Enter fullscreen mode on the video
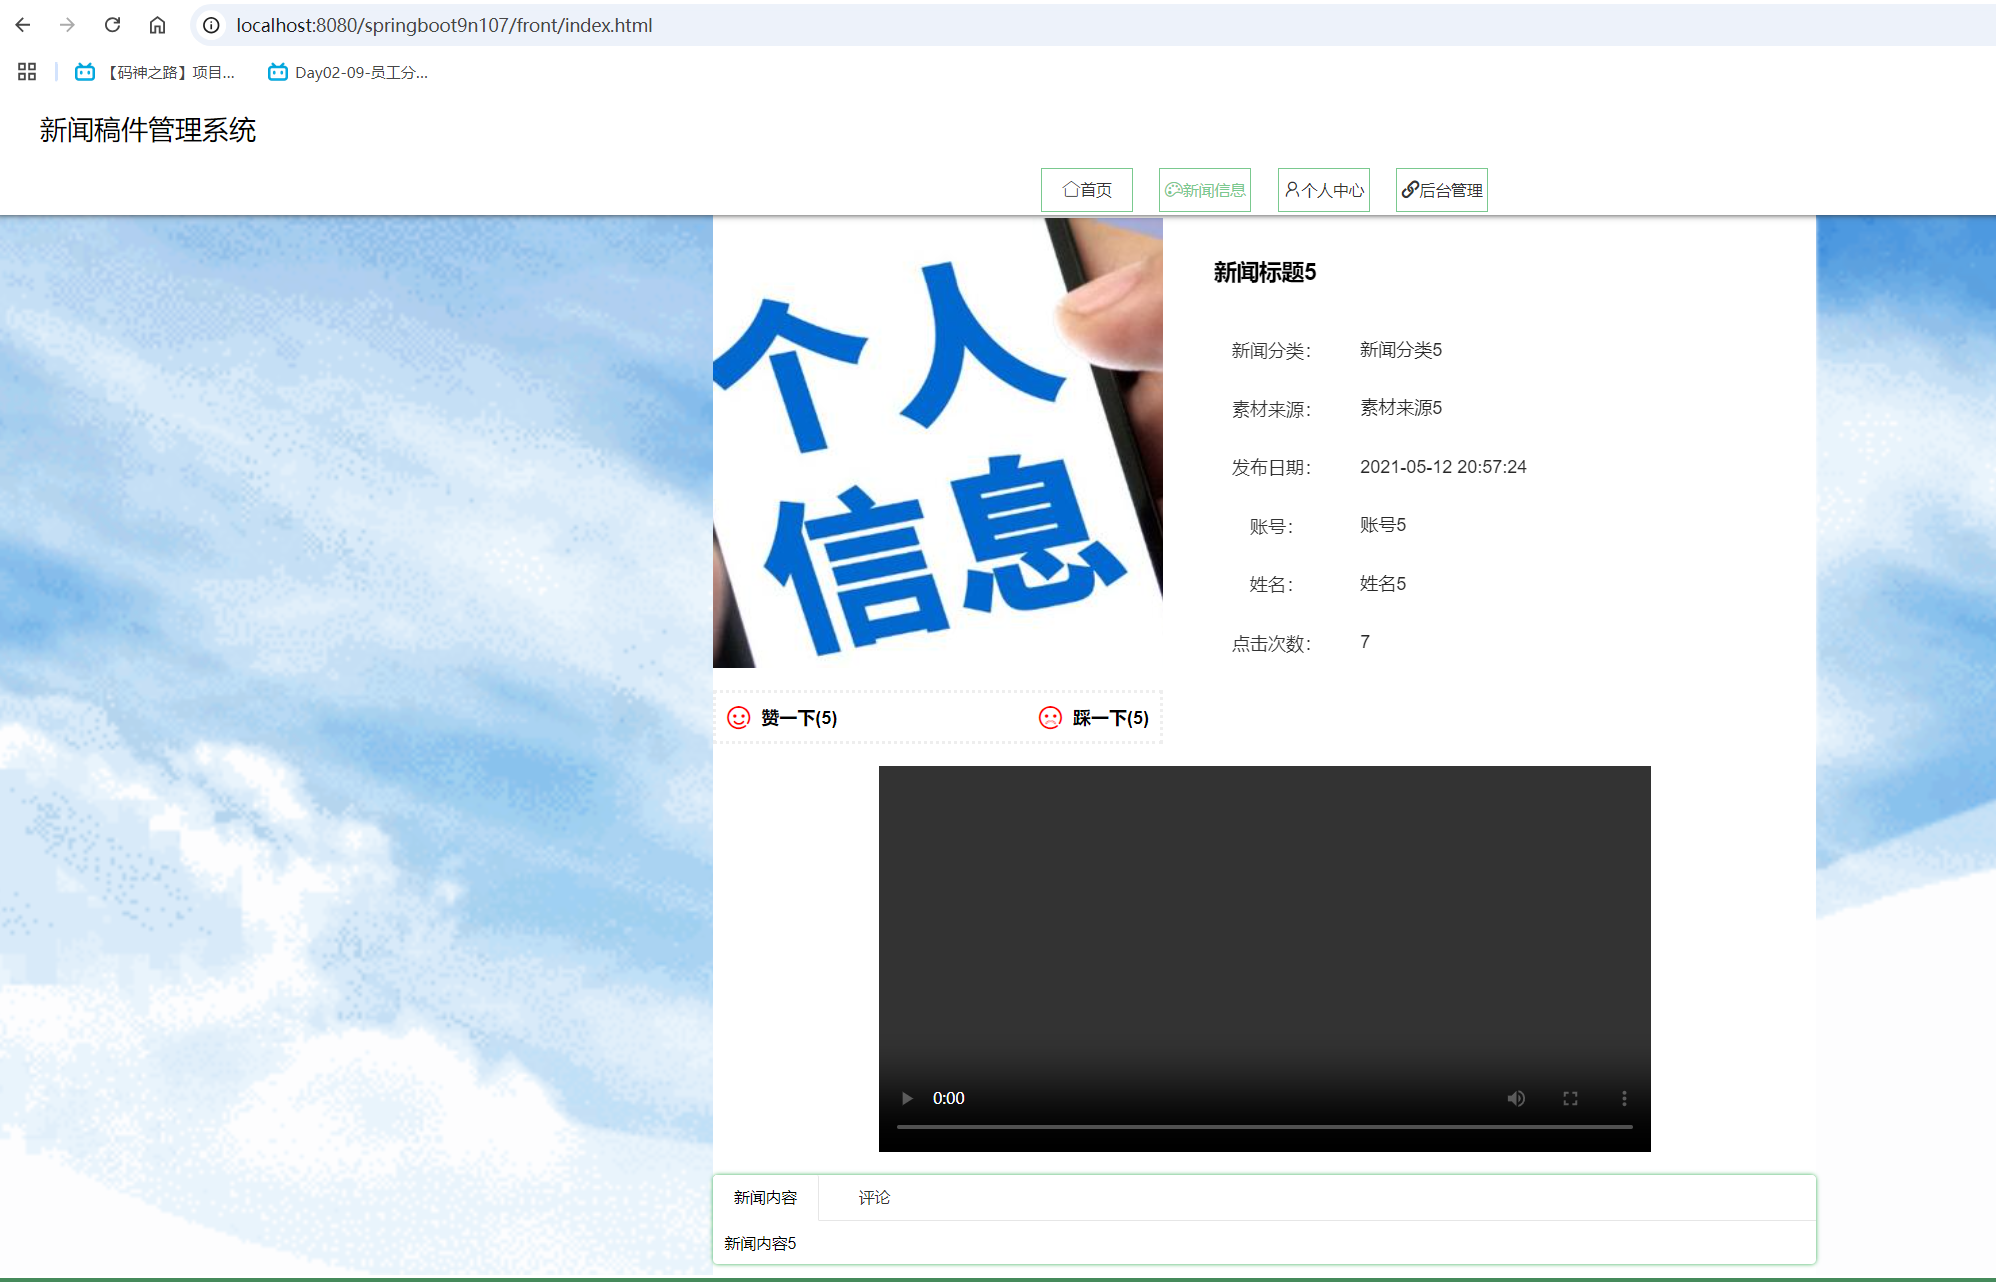Screen dimensions: 1996x1282 pyautogui.click(x=1570, y=1097)
